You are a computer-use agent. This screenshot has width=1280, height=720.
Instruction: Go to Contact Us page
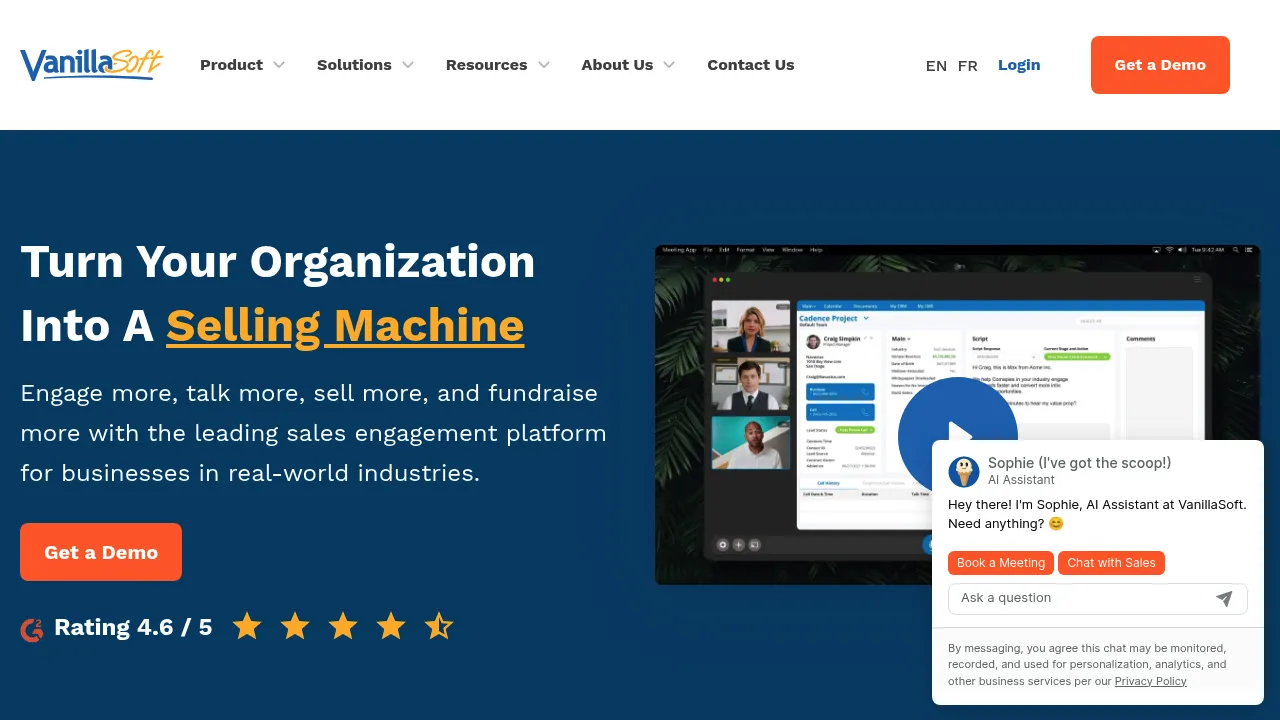750,65
